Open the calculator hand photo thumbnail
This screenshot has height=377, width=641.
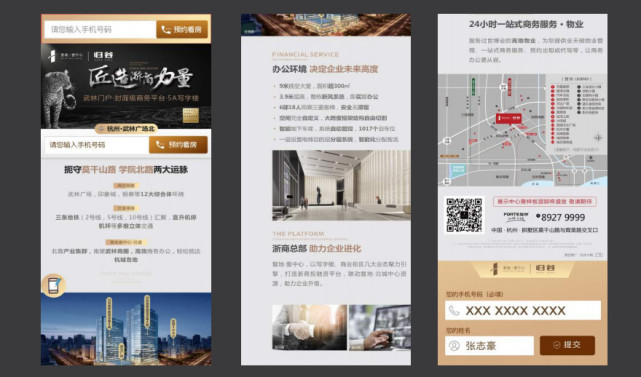[380, 328]
